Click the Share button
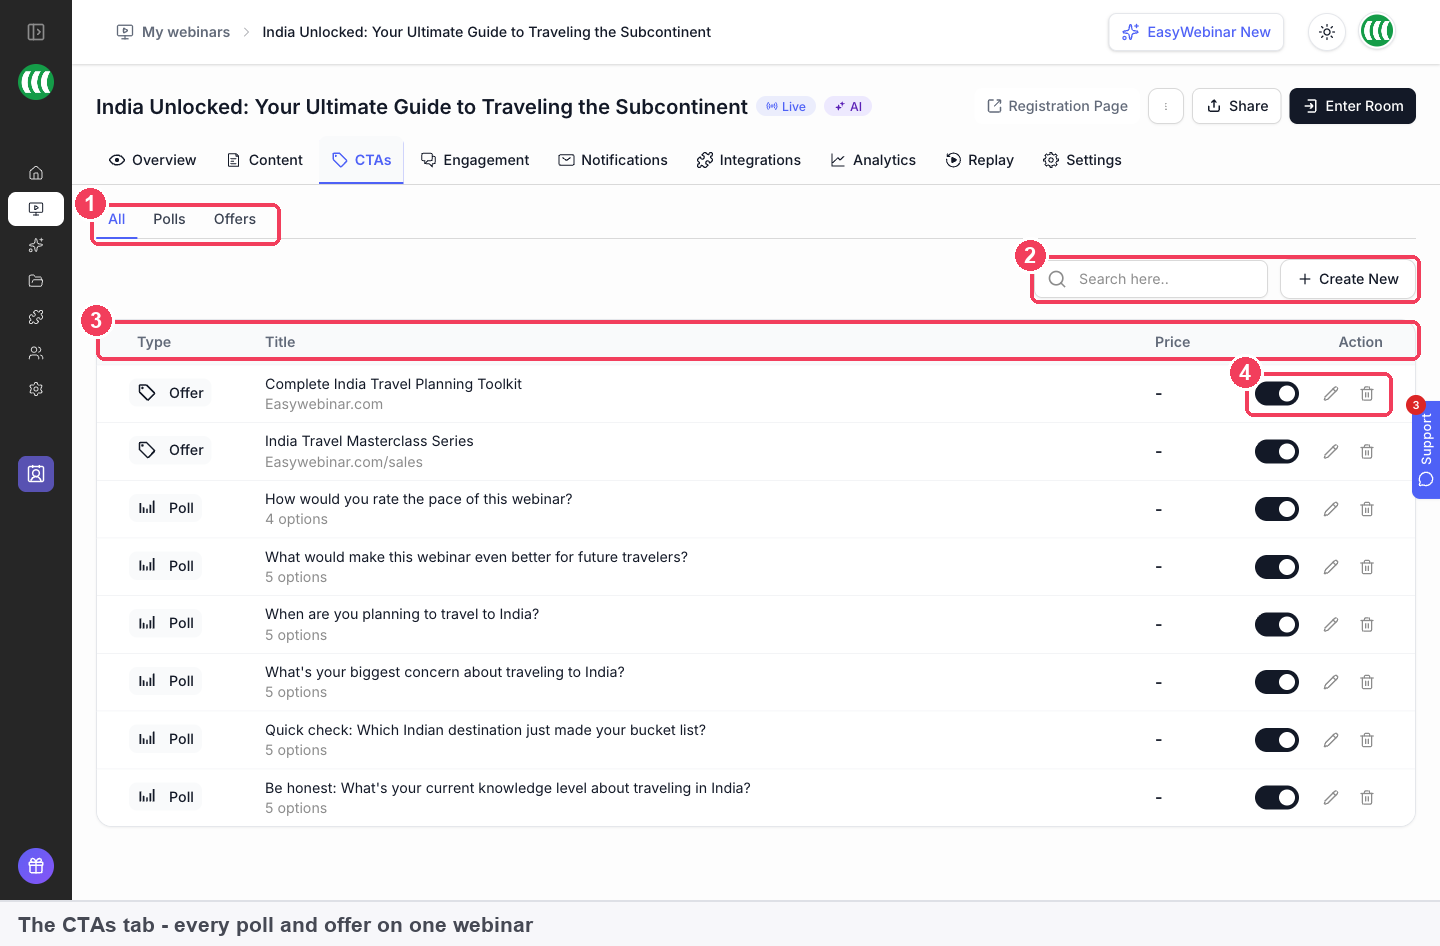Image resolution: width=1440 pixels, height=946 pixels. tap(1237, 106)
